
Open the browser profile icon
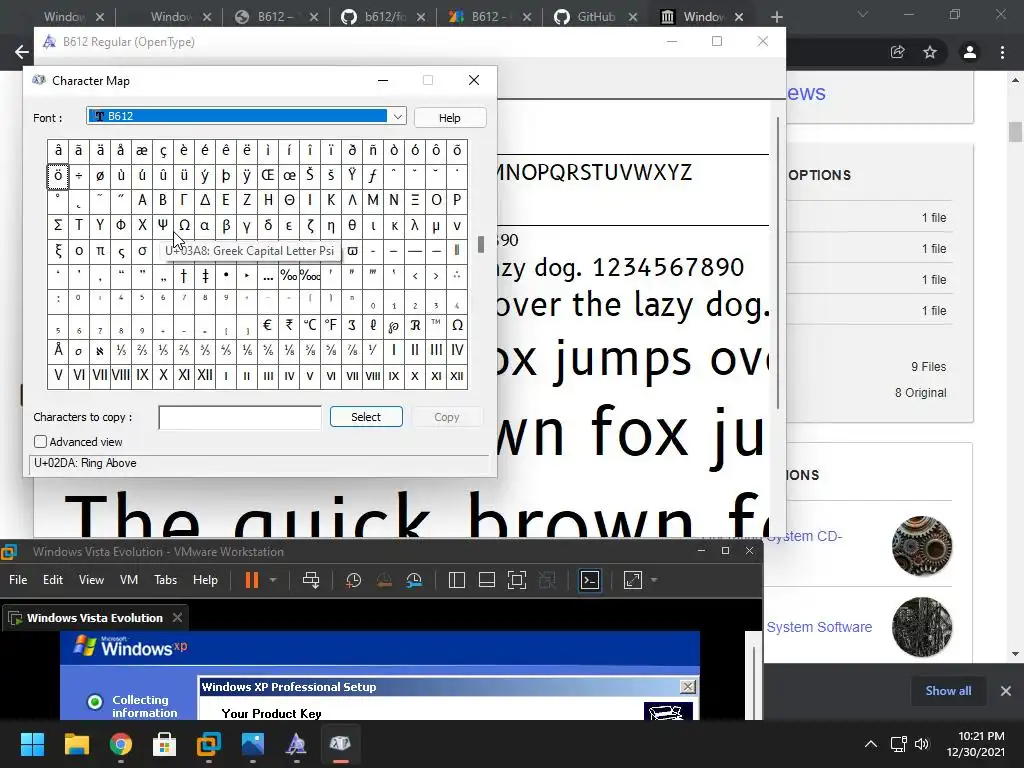coord(970,52)
